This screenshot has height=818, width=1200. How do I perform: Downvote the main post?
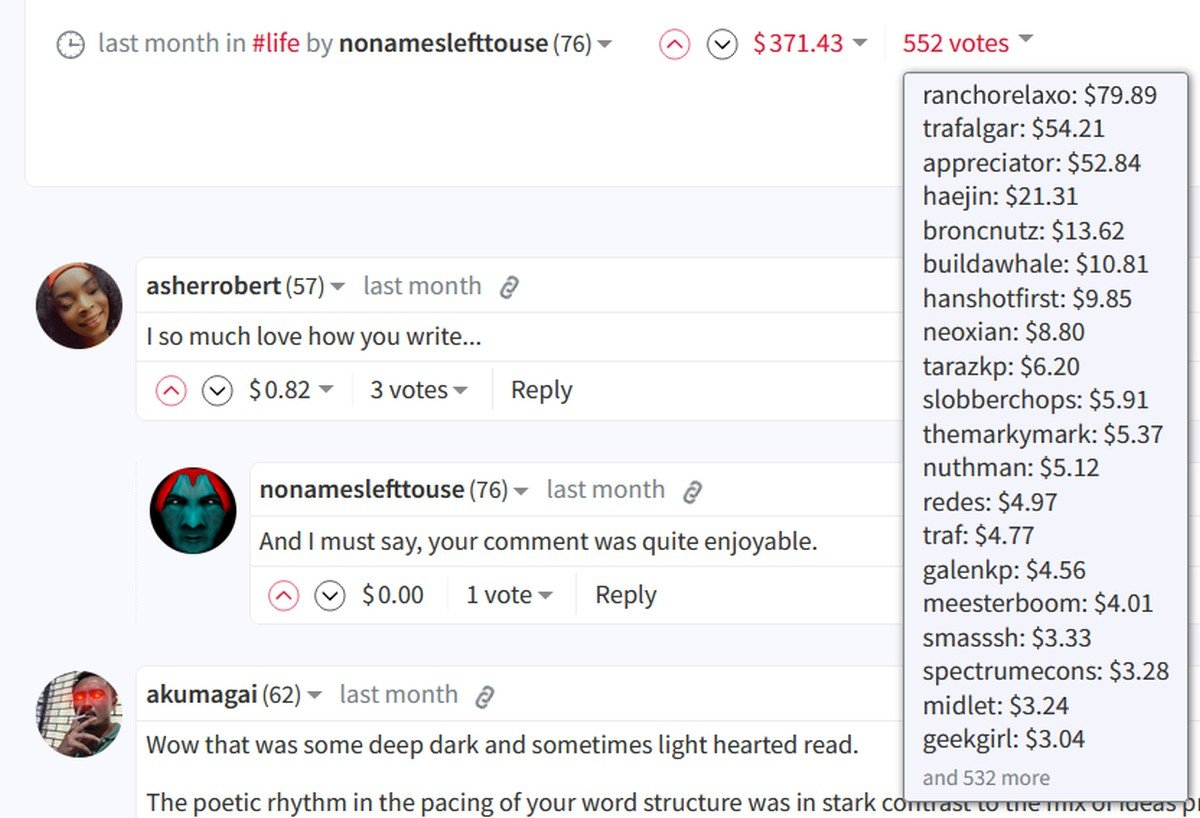(722, 44)
